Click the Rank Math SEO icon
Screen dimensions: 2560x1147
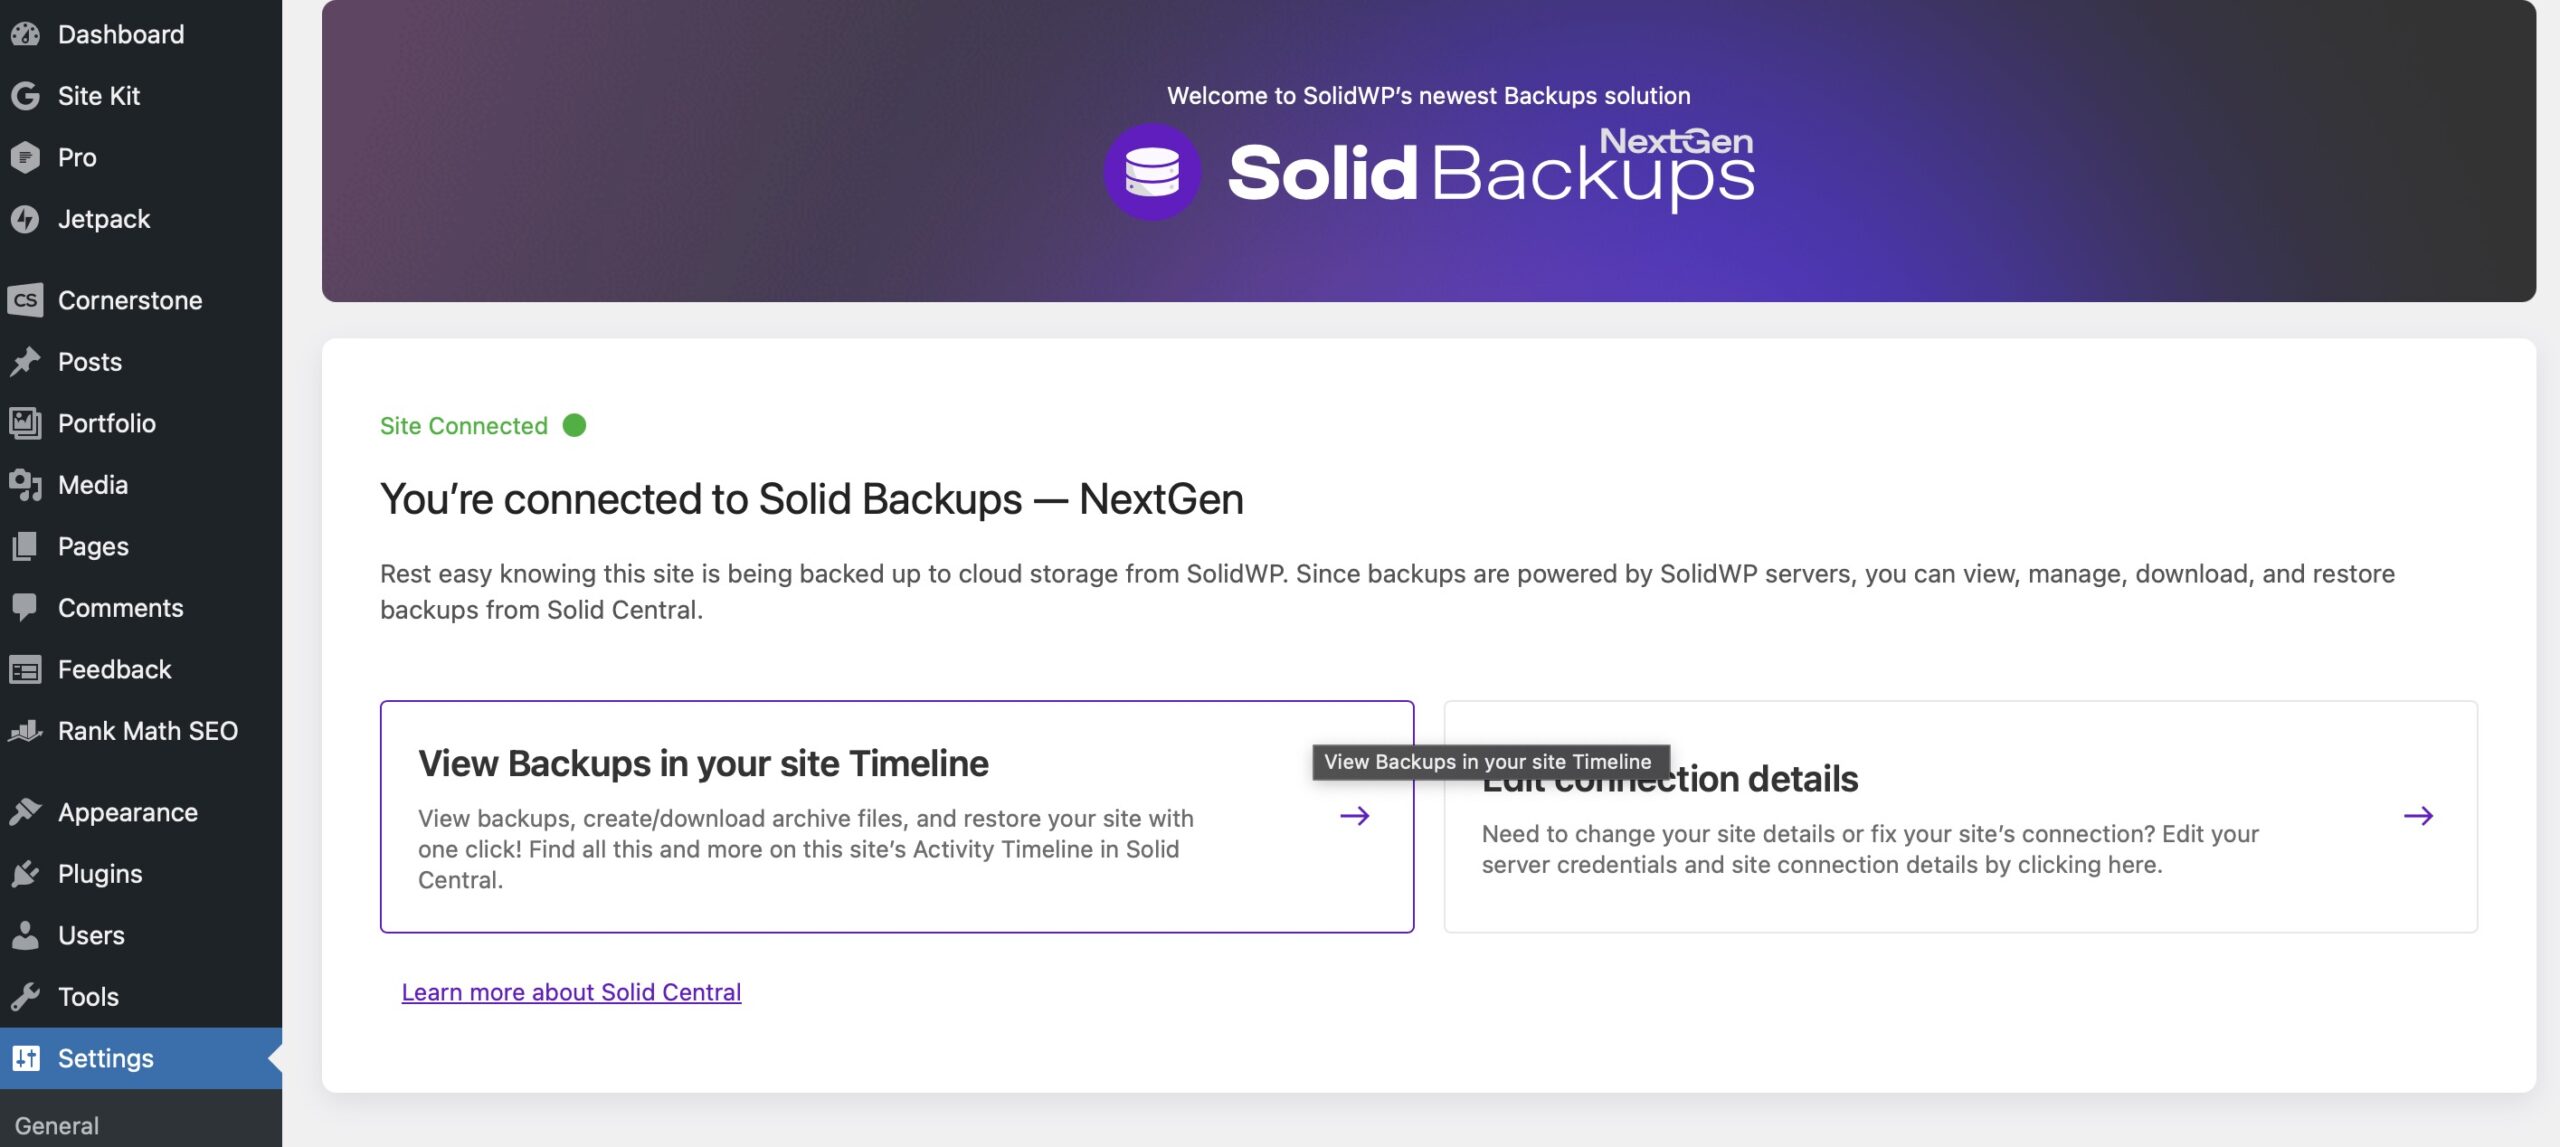pyautogui.click(x=25, y=731)
